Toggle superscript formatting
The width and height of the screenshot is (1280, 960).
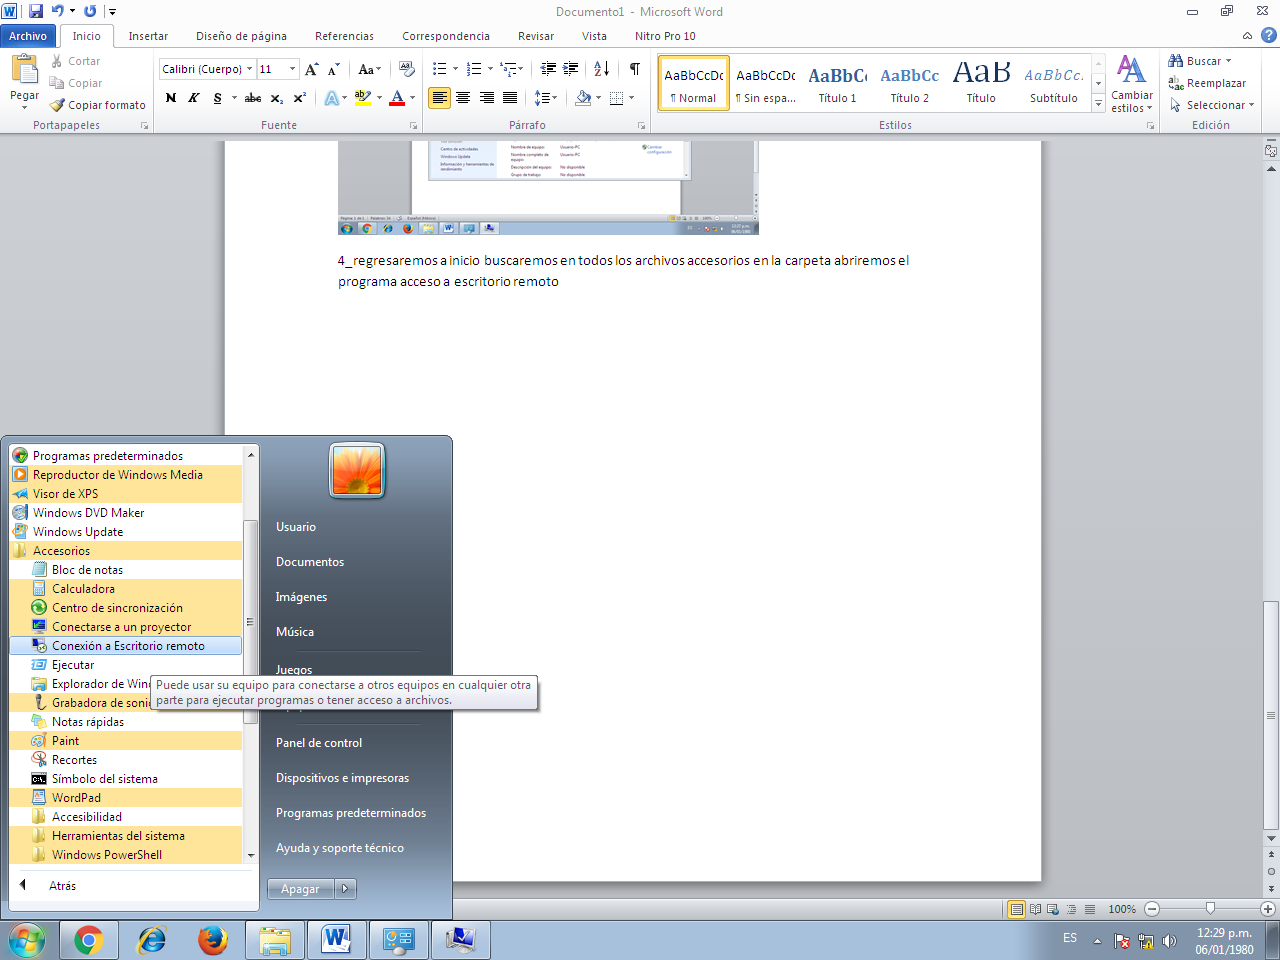[299, 98]
